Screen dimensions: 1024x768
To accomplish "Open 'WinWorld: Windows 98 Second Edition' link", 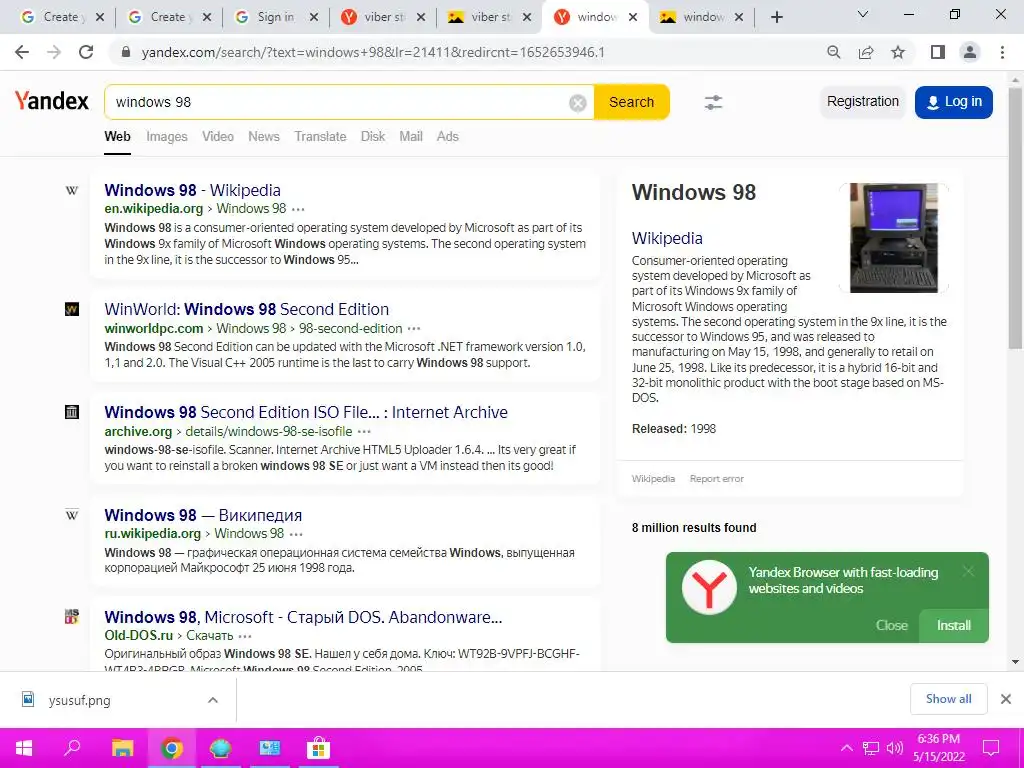I will point(247,309).
